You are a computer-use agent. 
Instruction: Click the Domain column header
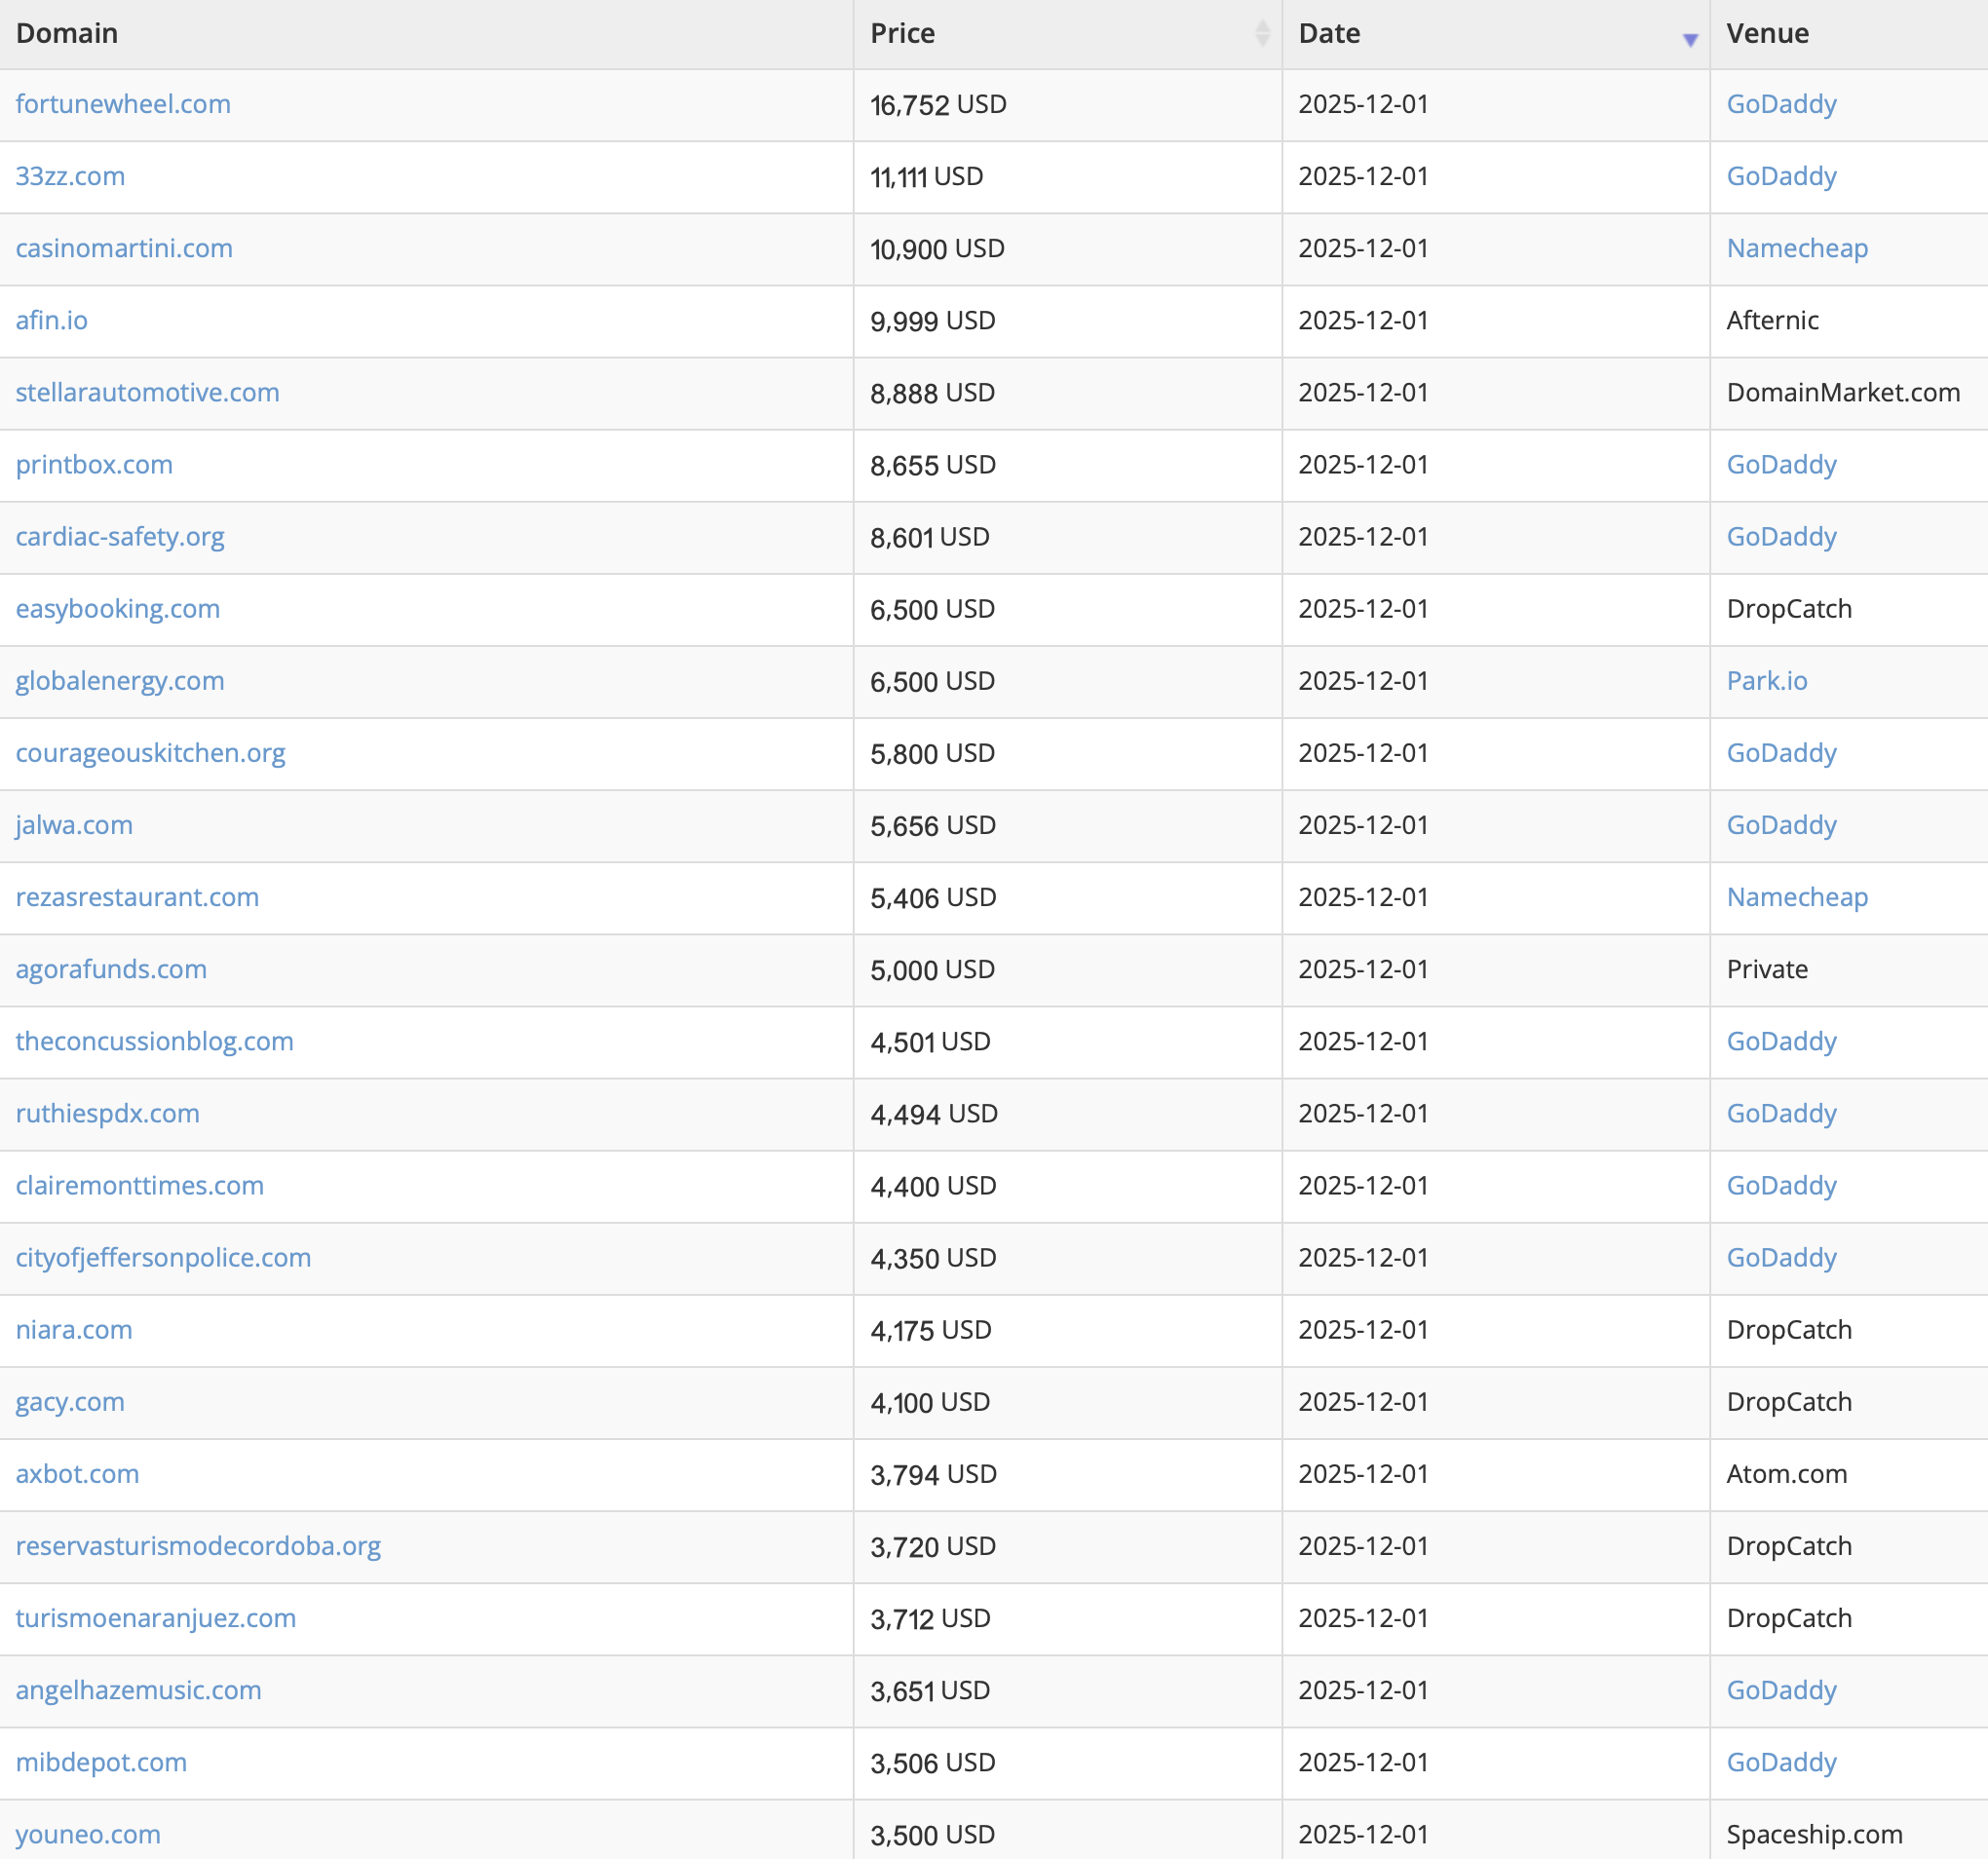pyautogui.click(x=67, y=33)
